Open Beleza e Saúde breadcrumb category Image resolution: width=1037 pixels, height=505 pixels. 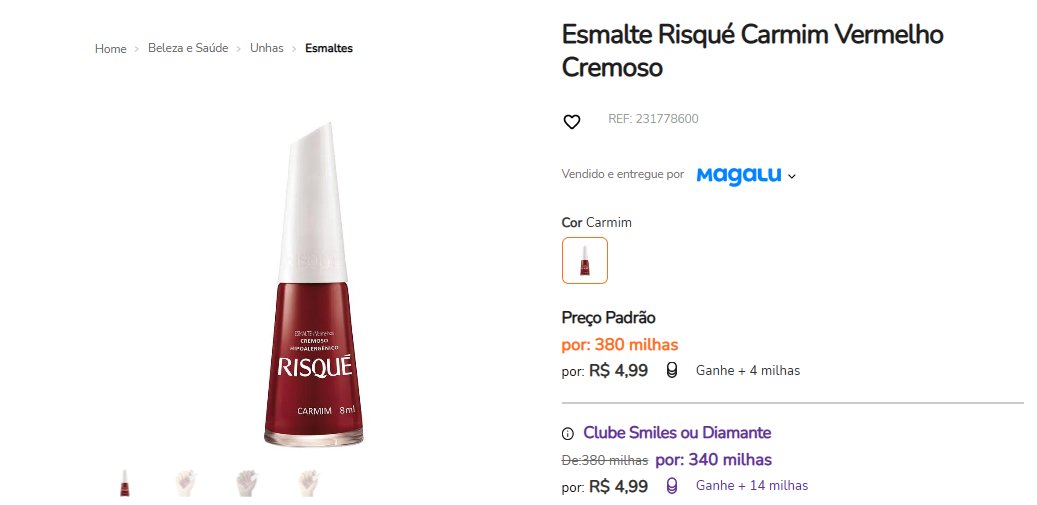tap(188, 48)
